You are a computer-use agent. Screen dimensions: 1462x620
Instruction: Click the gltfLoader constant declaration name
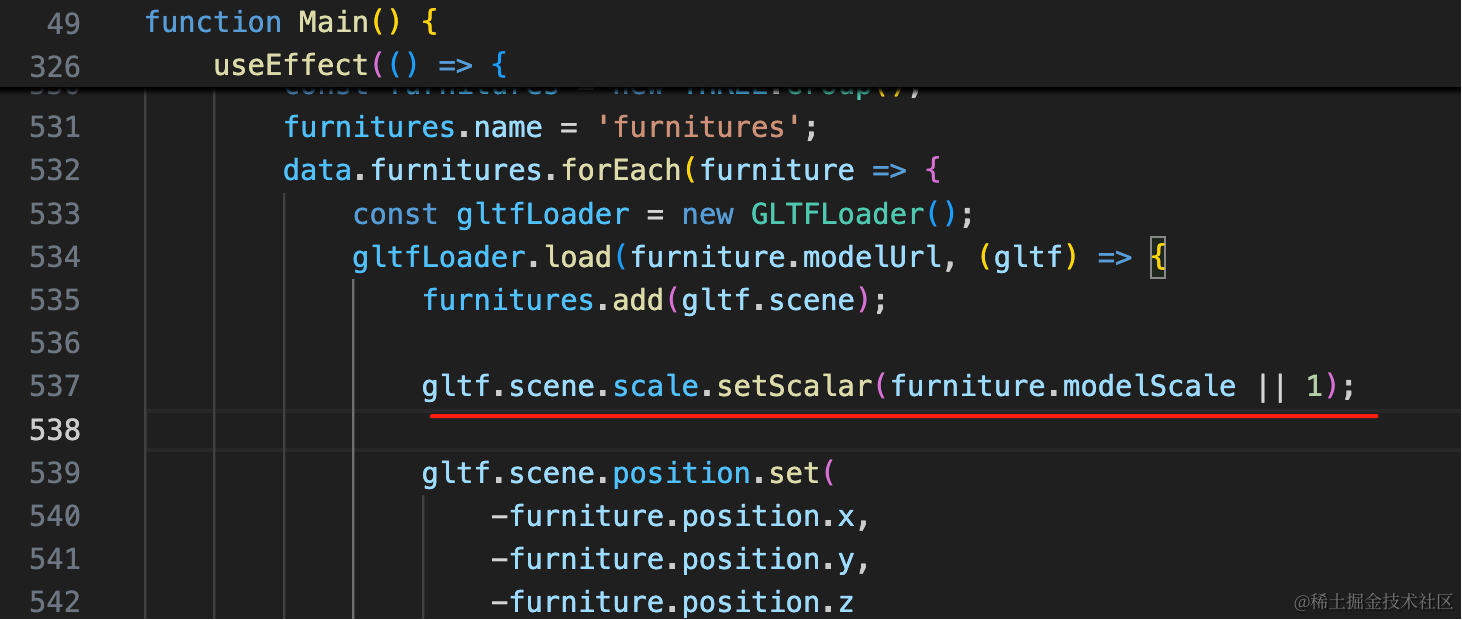(x=542, y=214)
